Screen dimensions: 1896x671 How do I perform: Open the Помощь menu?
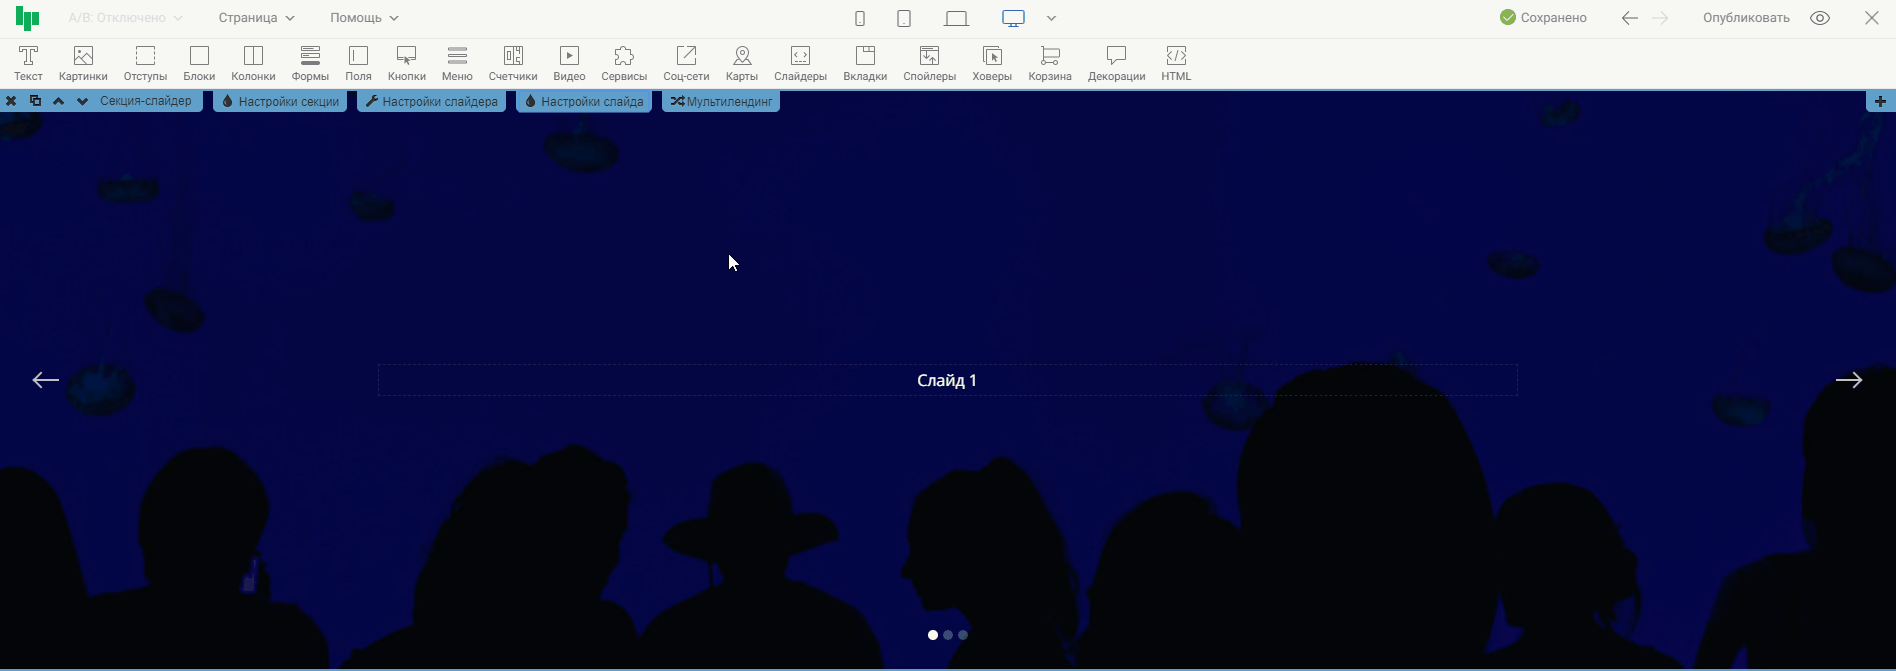click(364, 18)
